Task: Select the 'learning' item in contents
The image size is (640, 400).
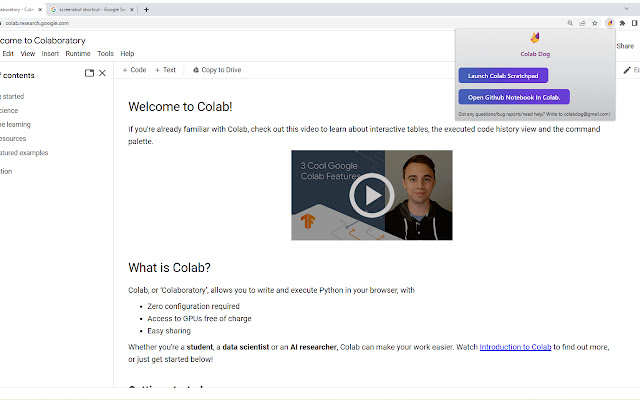Action: [x=15, y=124]
